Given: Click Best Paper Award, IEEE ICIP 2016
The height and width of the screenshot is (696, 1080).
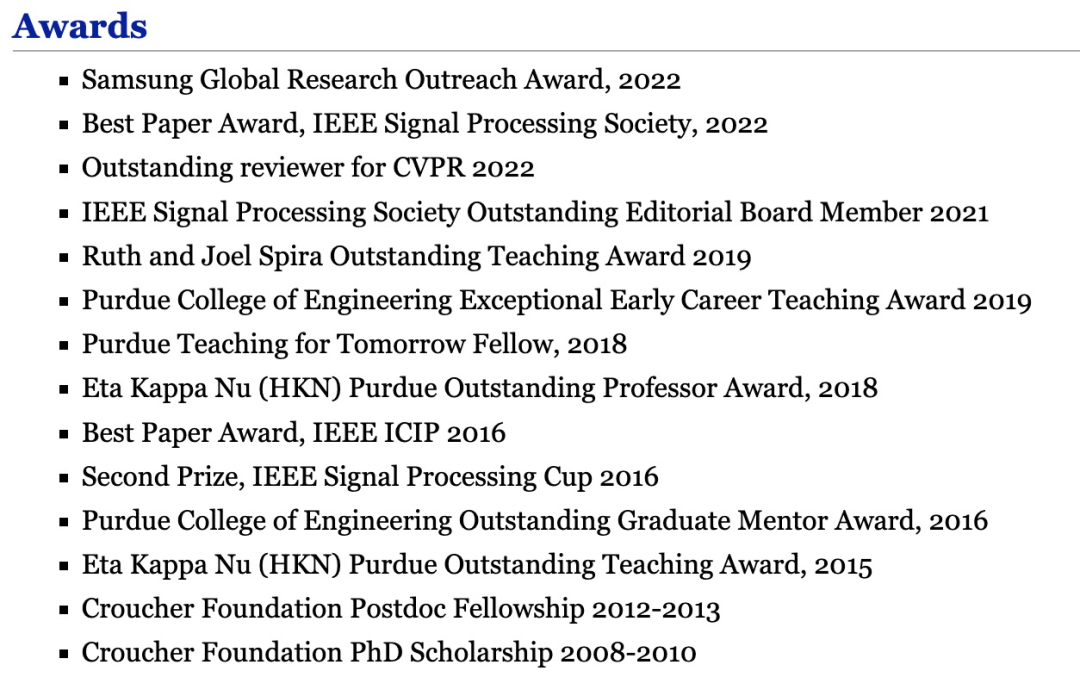Looking at the screenshot, I should point(294,432).
